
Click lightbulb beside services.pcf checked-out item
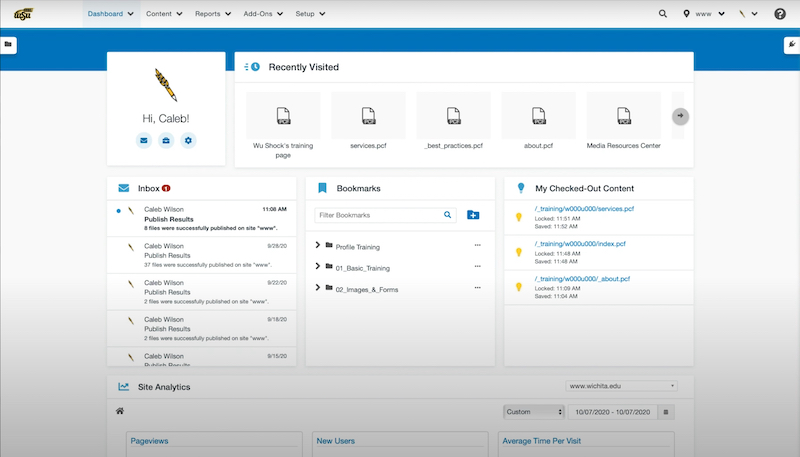[x=519, y=217]
